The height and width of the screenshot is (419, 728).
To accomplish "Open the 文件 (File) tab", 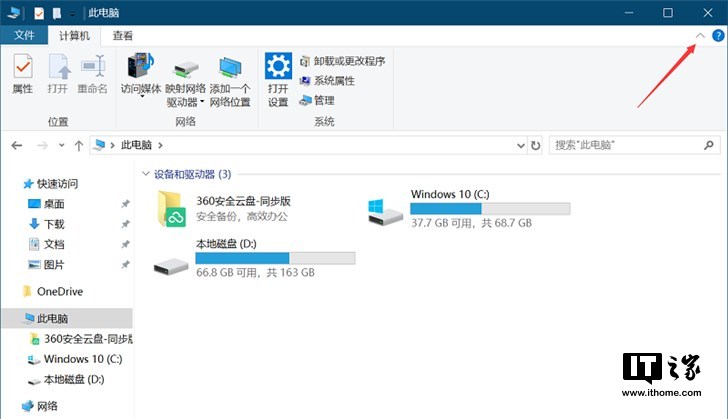I will pos(24,35).
